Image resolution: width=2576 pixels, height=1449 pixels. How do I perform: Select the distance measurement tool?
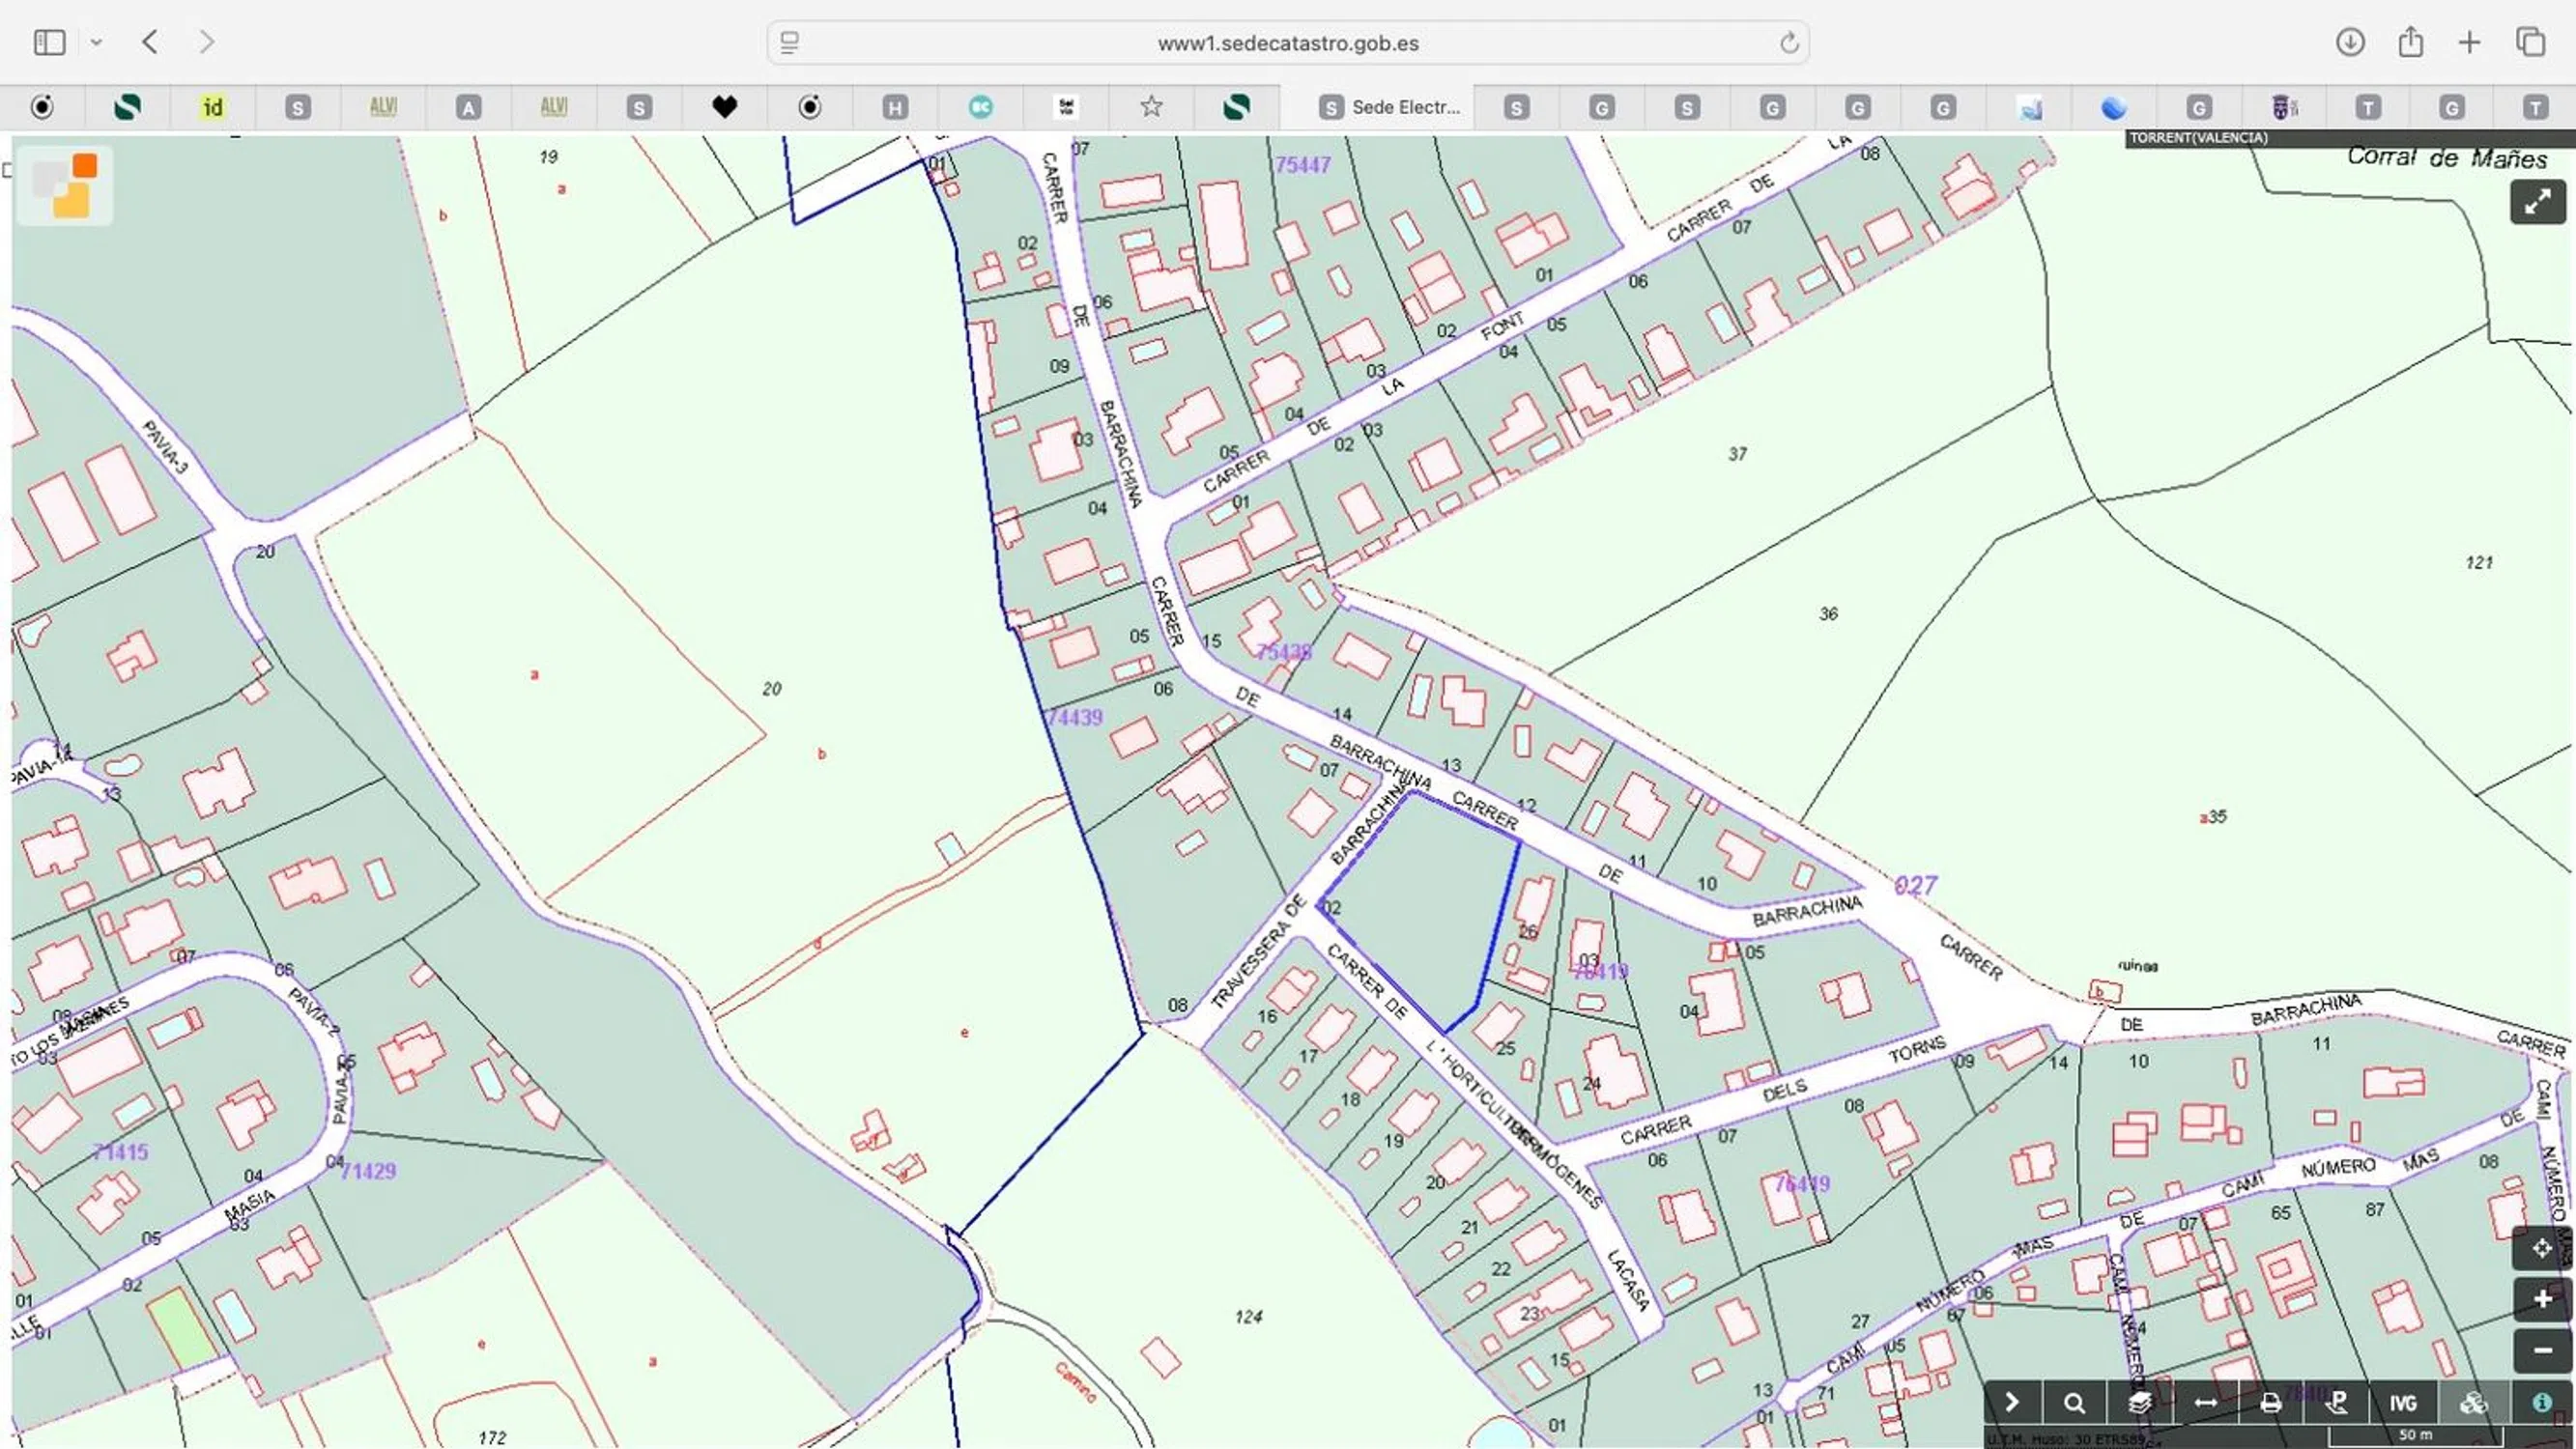click(x=2205, y=1403)
